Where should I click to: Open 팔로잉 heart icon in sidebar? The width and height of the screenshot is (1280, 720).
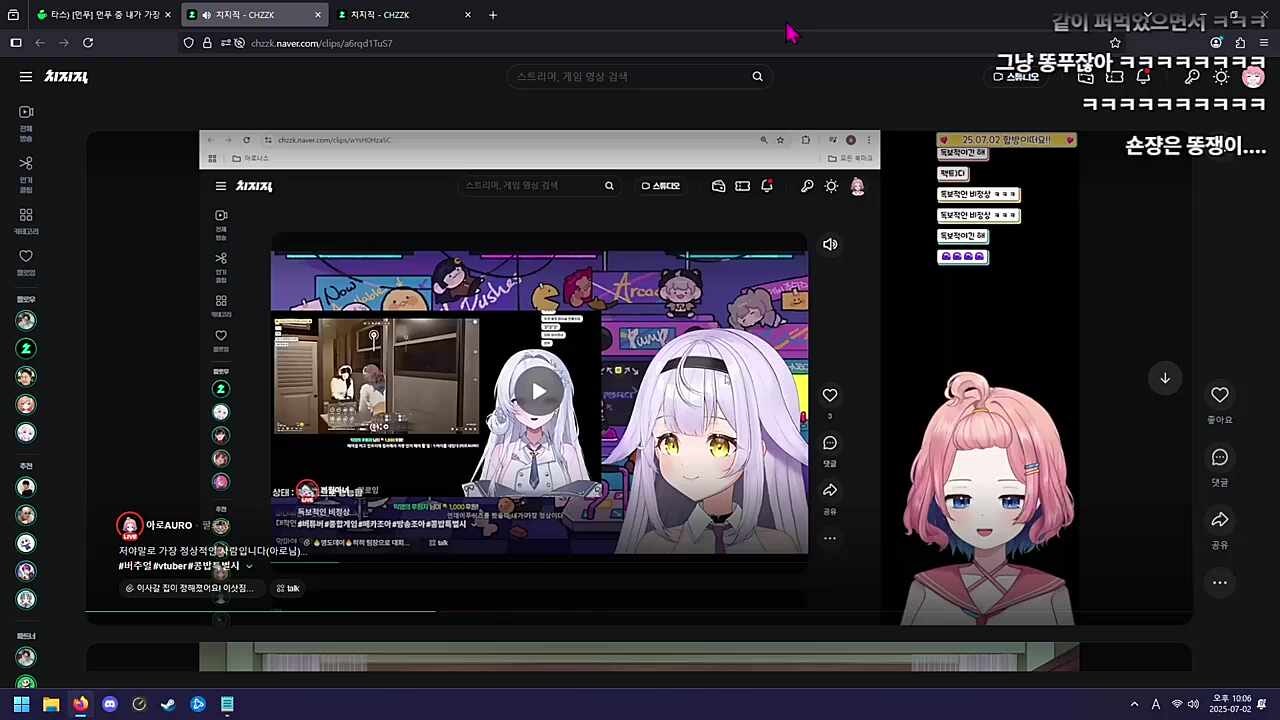[x=26, y=263]
